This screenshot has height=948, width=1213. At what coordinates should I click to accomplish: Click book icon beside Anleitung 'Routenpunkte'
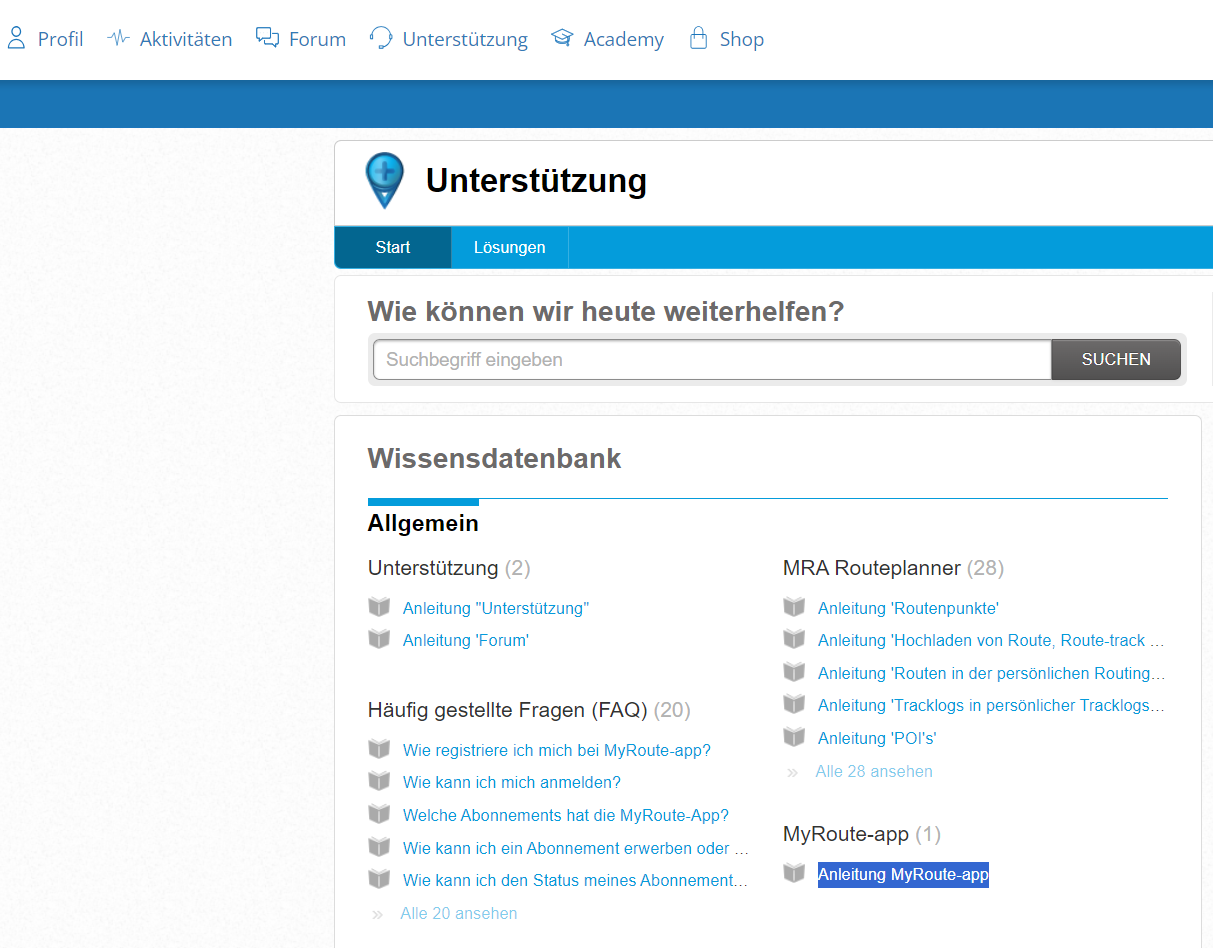point(794,607)
